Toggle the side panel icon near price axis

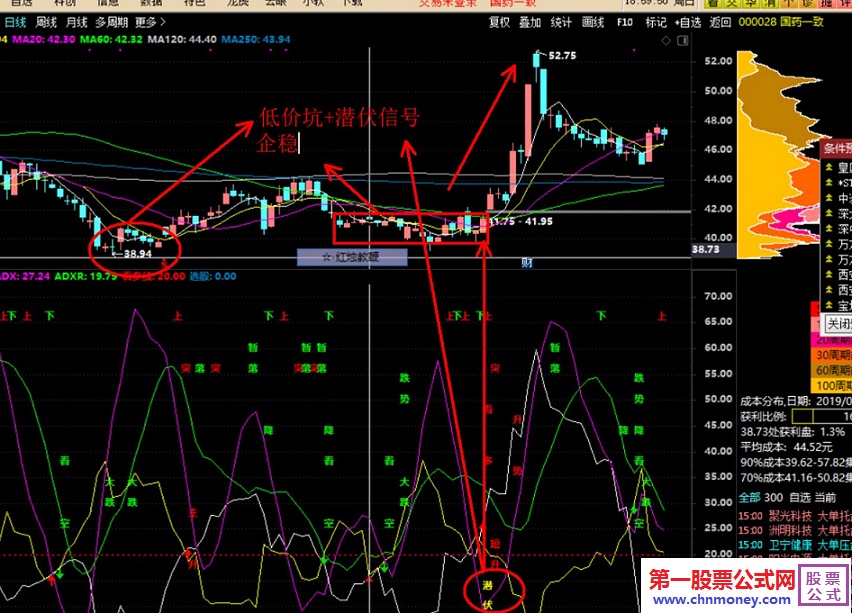683,41
